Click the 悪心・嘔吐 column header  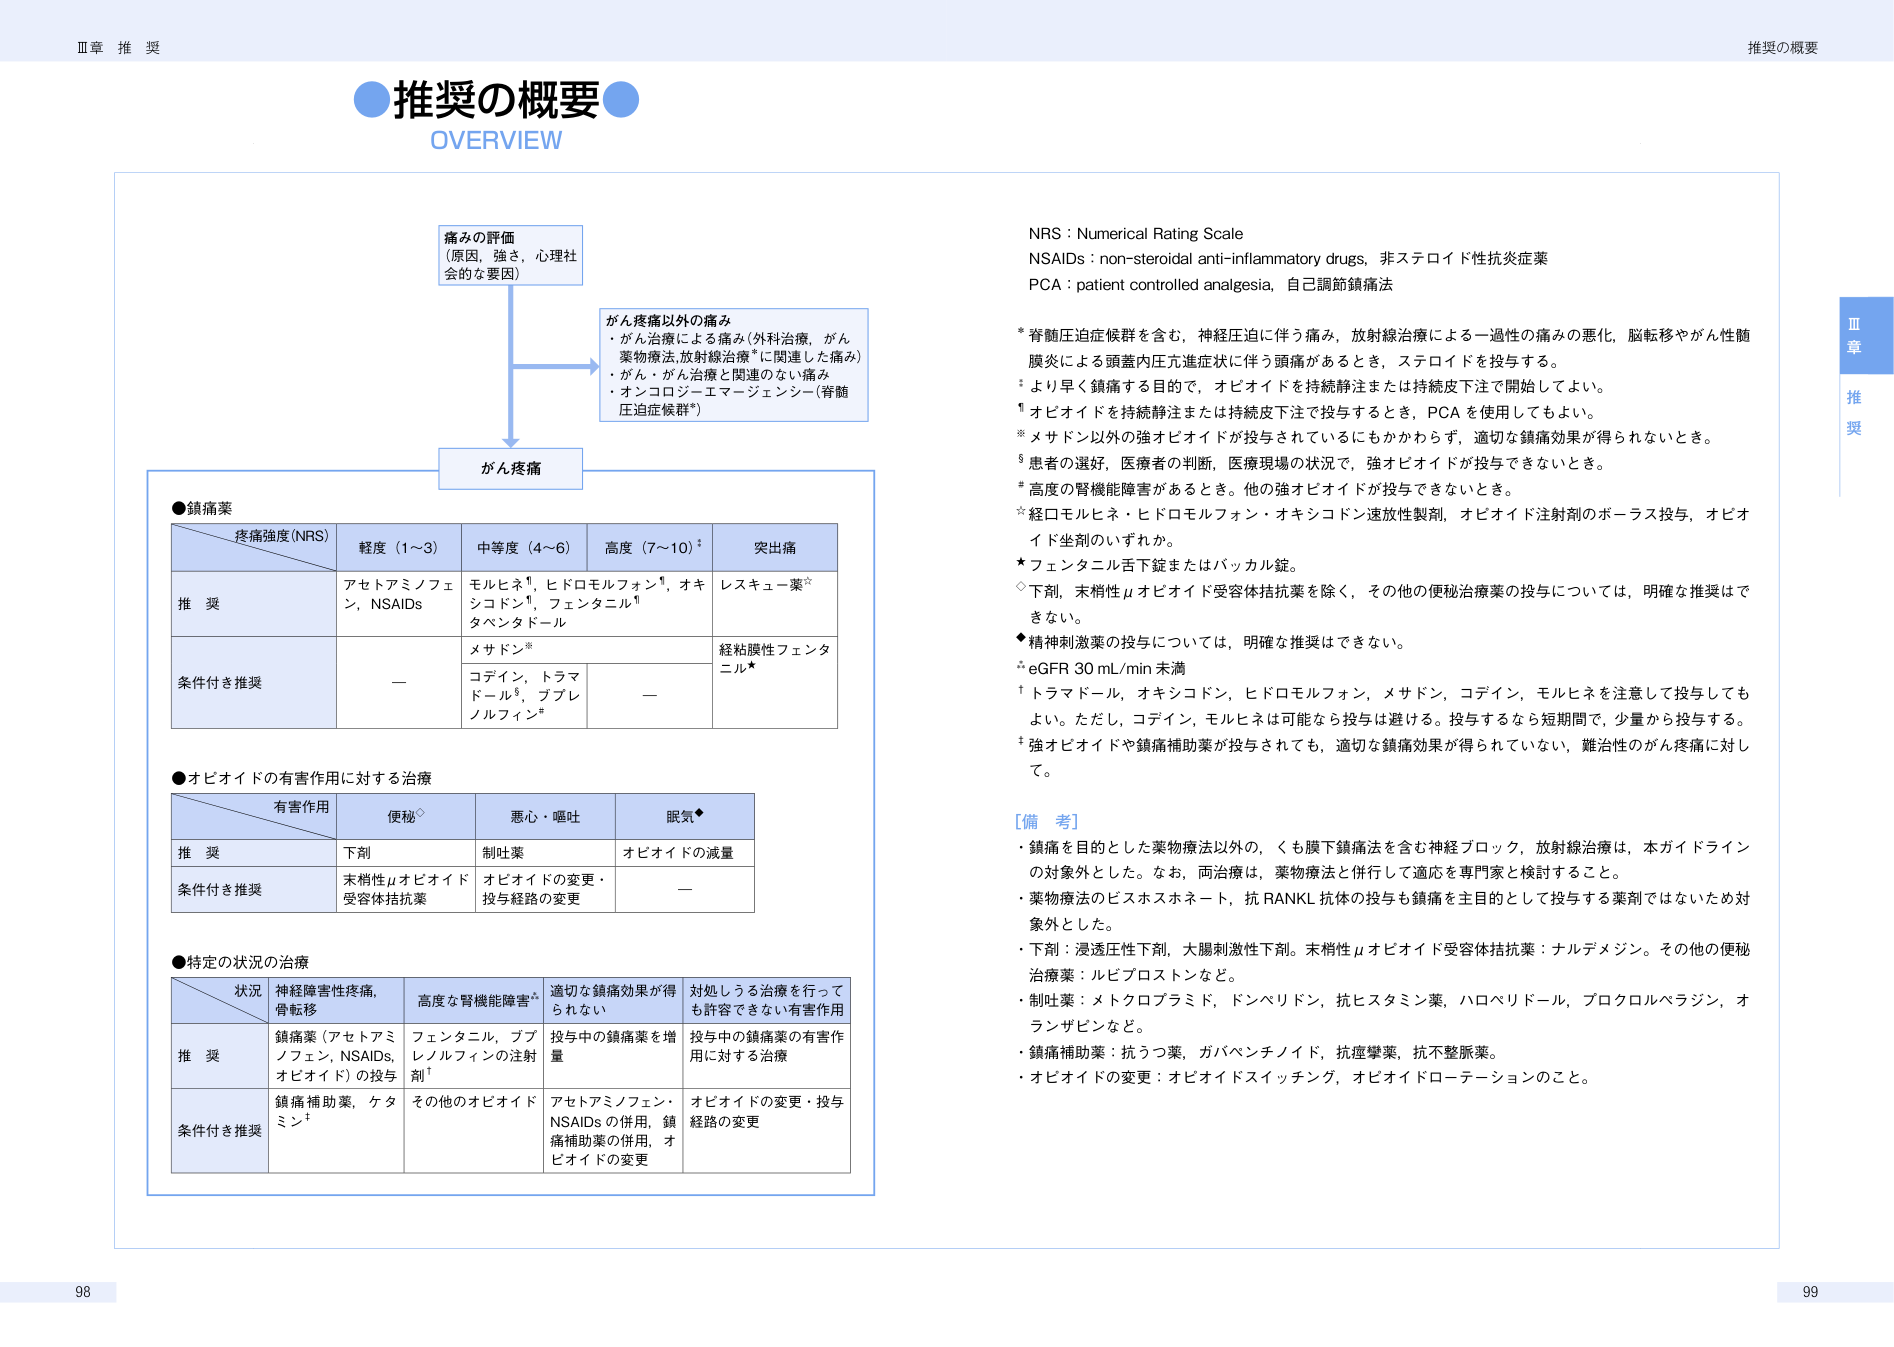tap(545, 817)
